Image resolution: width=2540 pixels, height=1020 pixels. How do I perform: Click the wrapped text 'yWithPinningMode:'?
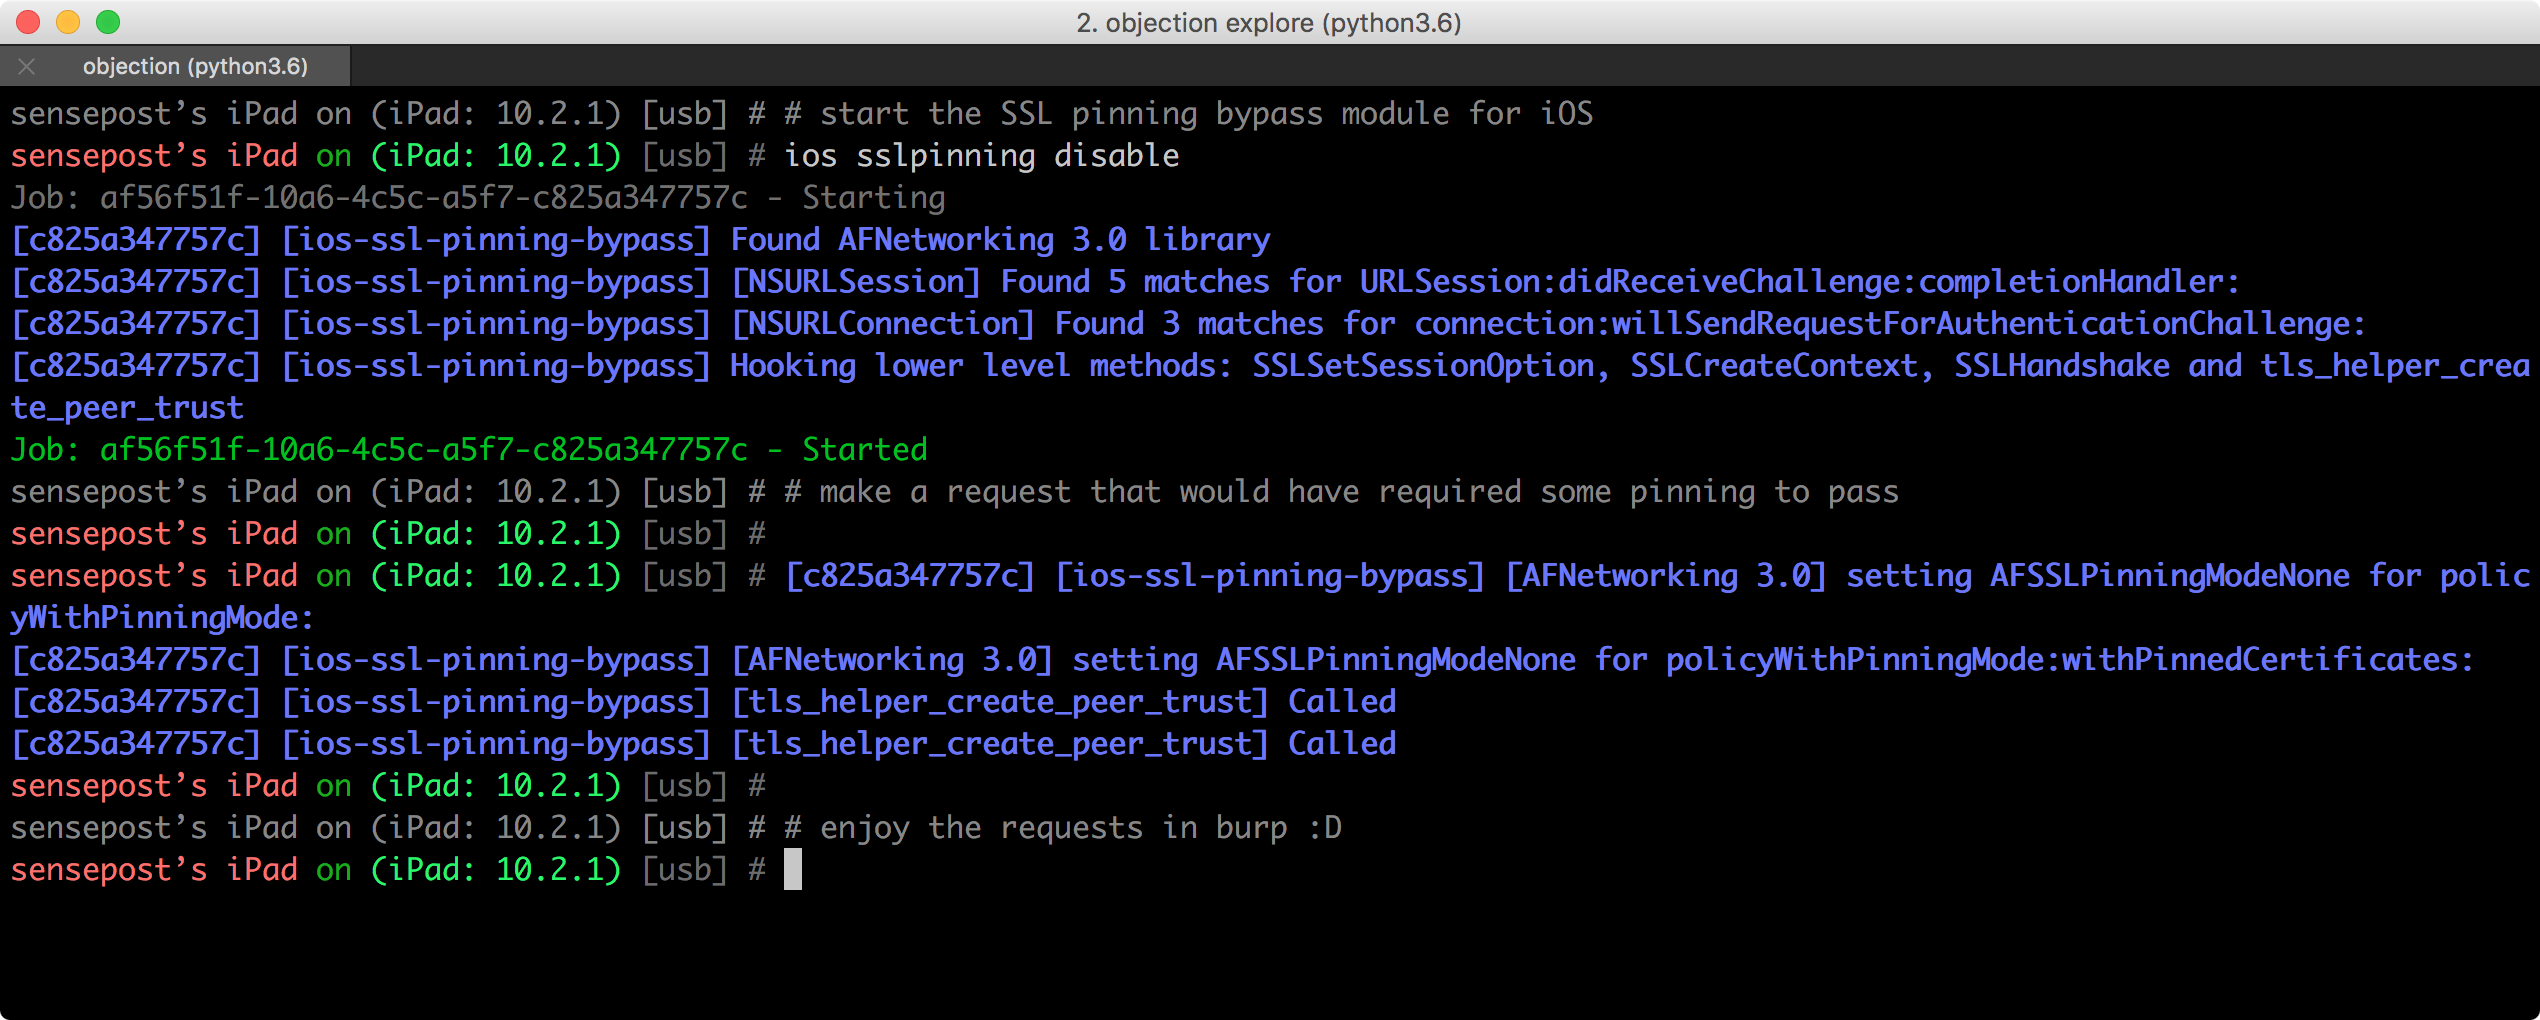162,618
